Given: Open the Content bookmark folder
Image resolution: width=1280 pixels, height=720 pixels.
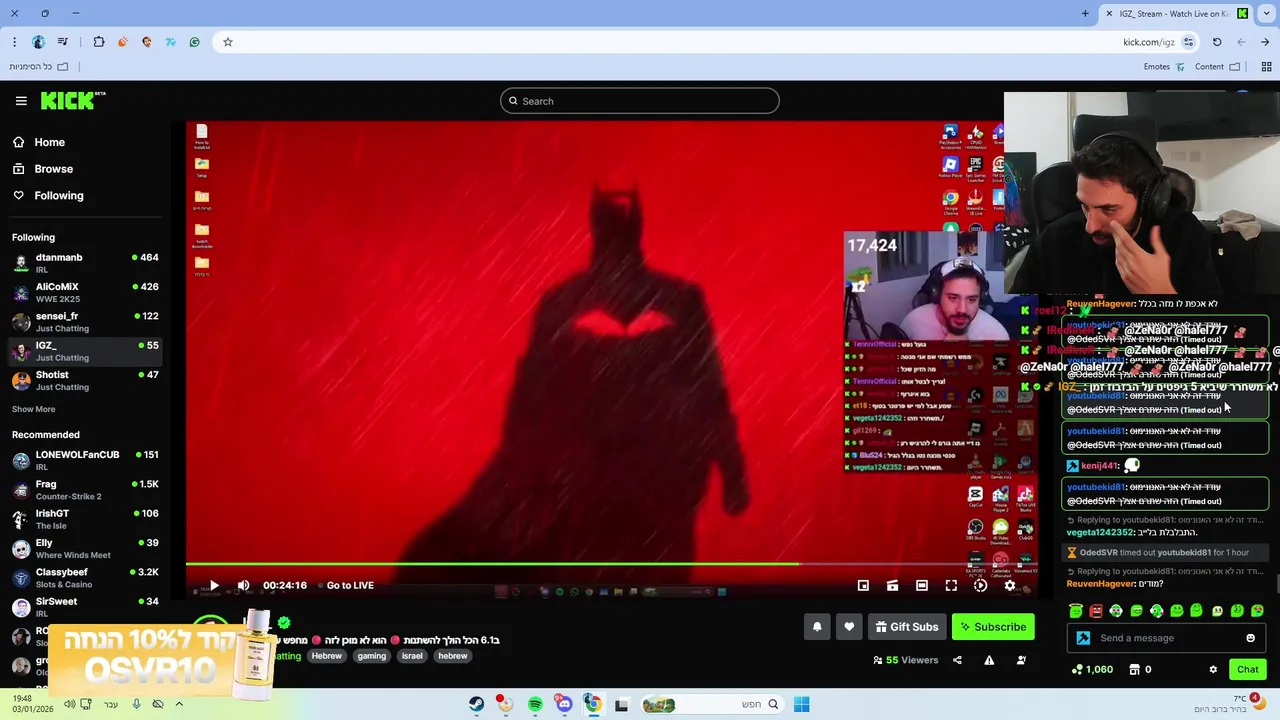Looking at the screenshot, I should [1217, 67].
